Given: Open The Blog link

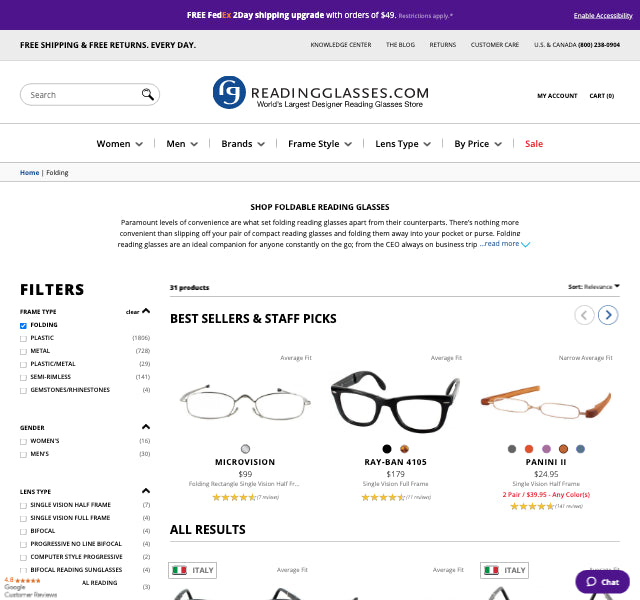Looking at the screenshot, I should 400,44.
